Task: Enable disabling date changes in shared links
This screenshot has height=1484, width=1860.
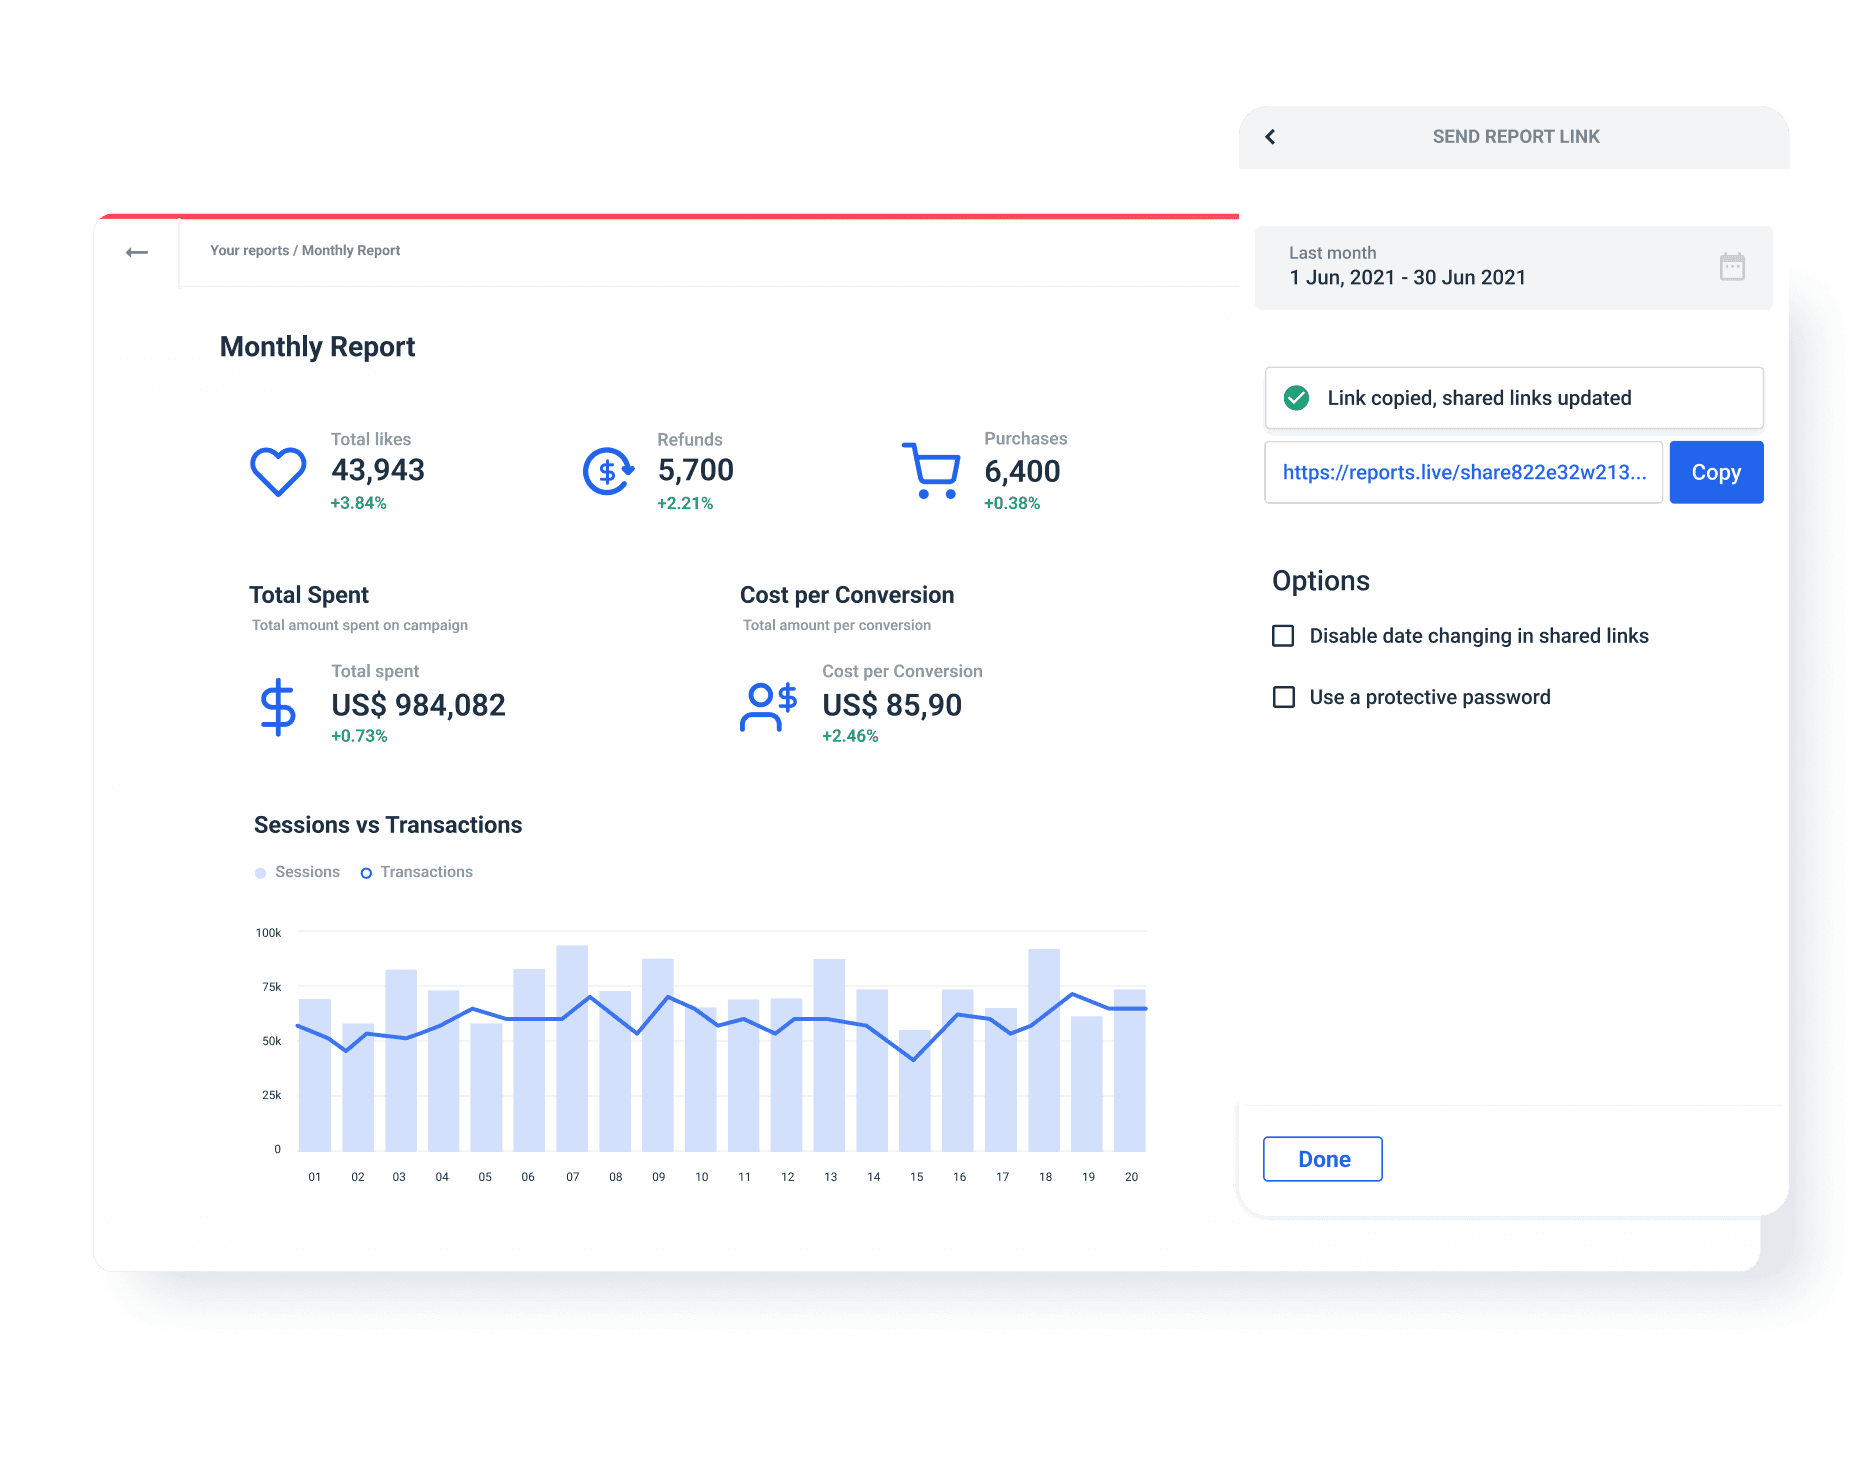Action: point(1282,635)
